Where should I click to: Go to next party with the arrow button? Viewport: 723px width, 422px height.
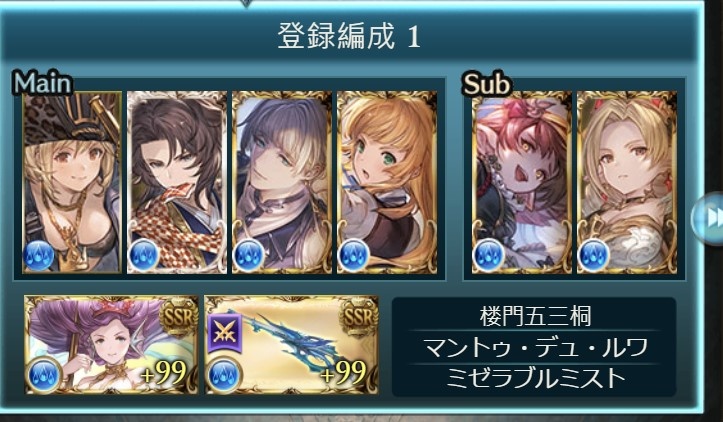(708, 218)
